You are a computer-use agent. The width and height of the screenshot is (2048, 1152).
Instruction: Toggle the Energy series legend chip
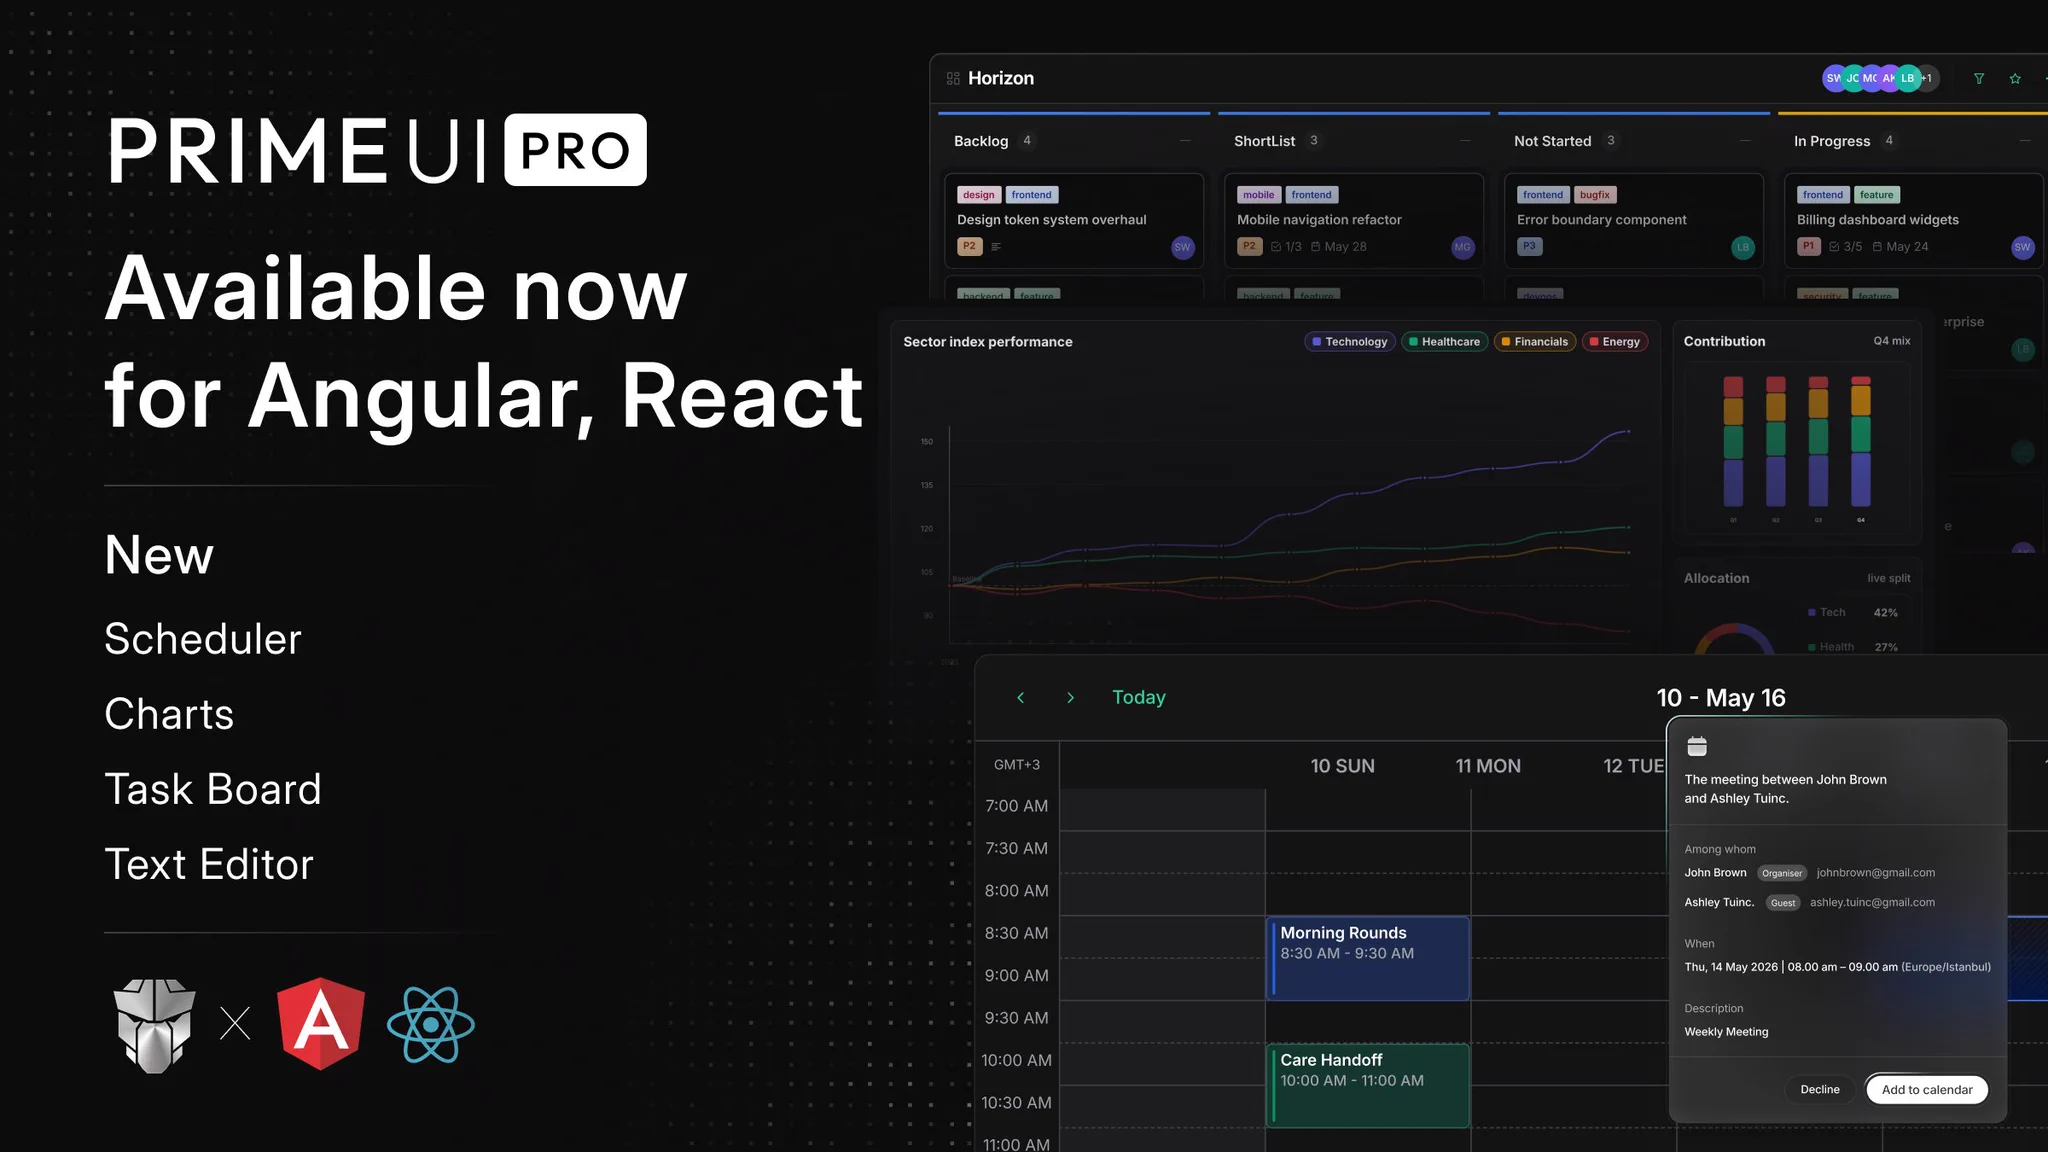click(x=1615, y=342)
